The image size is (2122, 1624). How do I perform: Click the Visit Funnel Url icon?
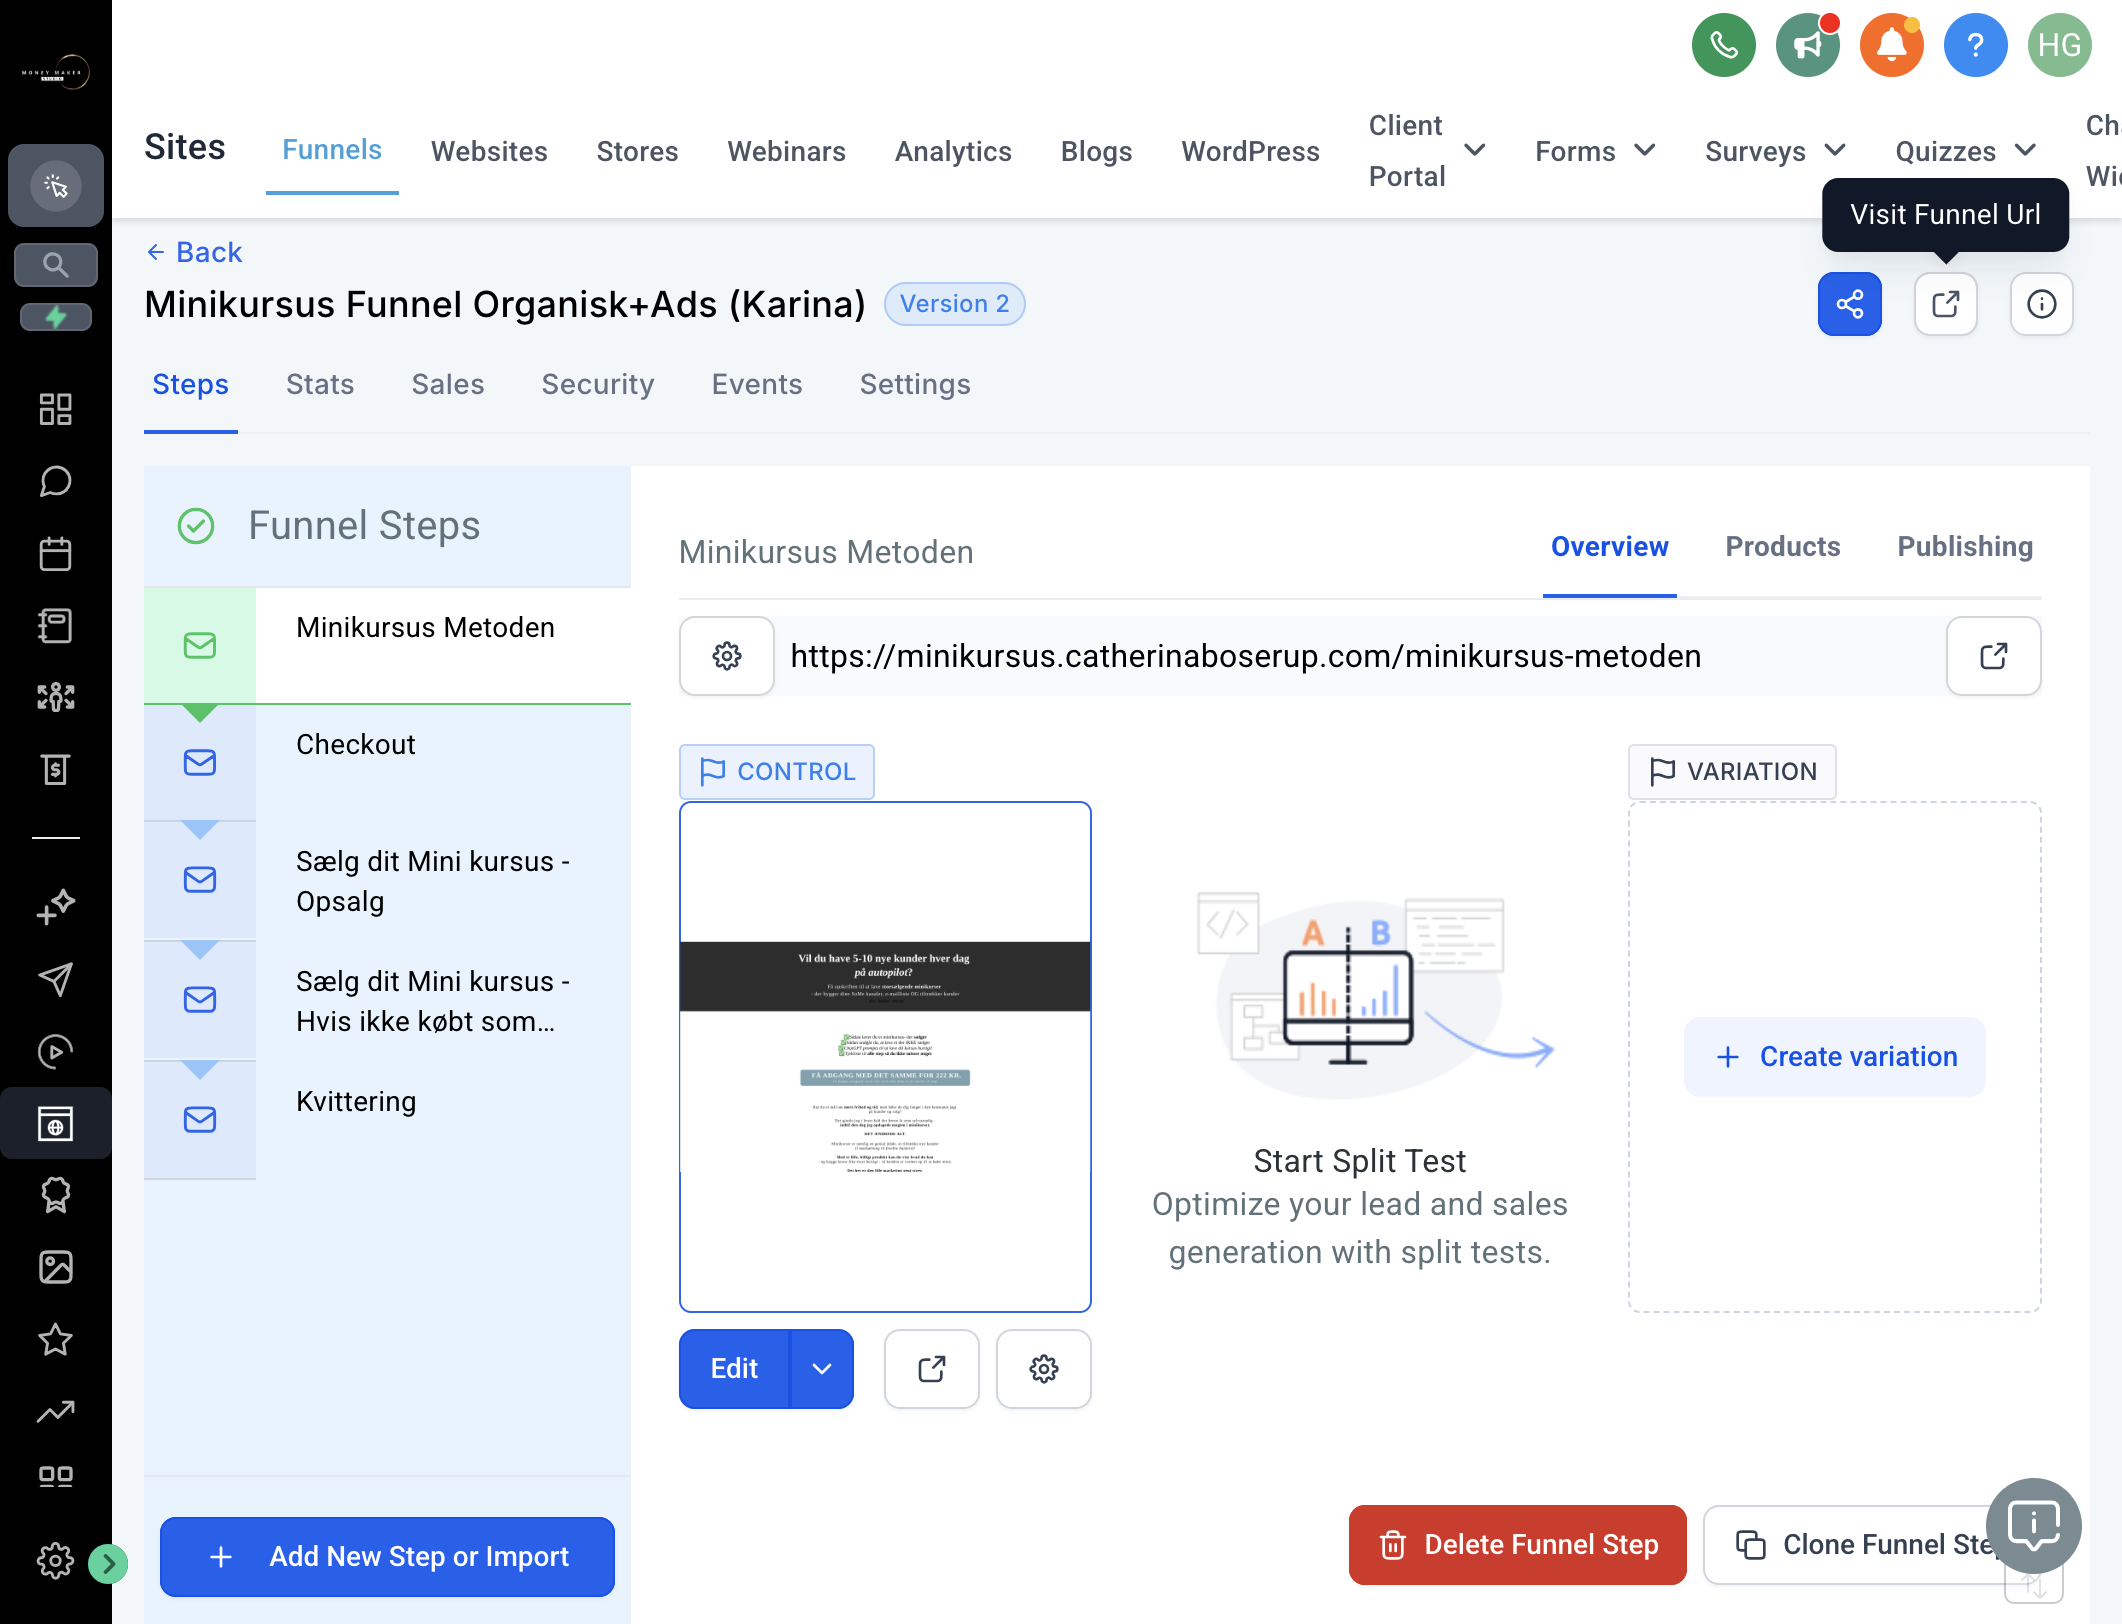(1945, 304)
